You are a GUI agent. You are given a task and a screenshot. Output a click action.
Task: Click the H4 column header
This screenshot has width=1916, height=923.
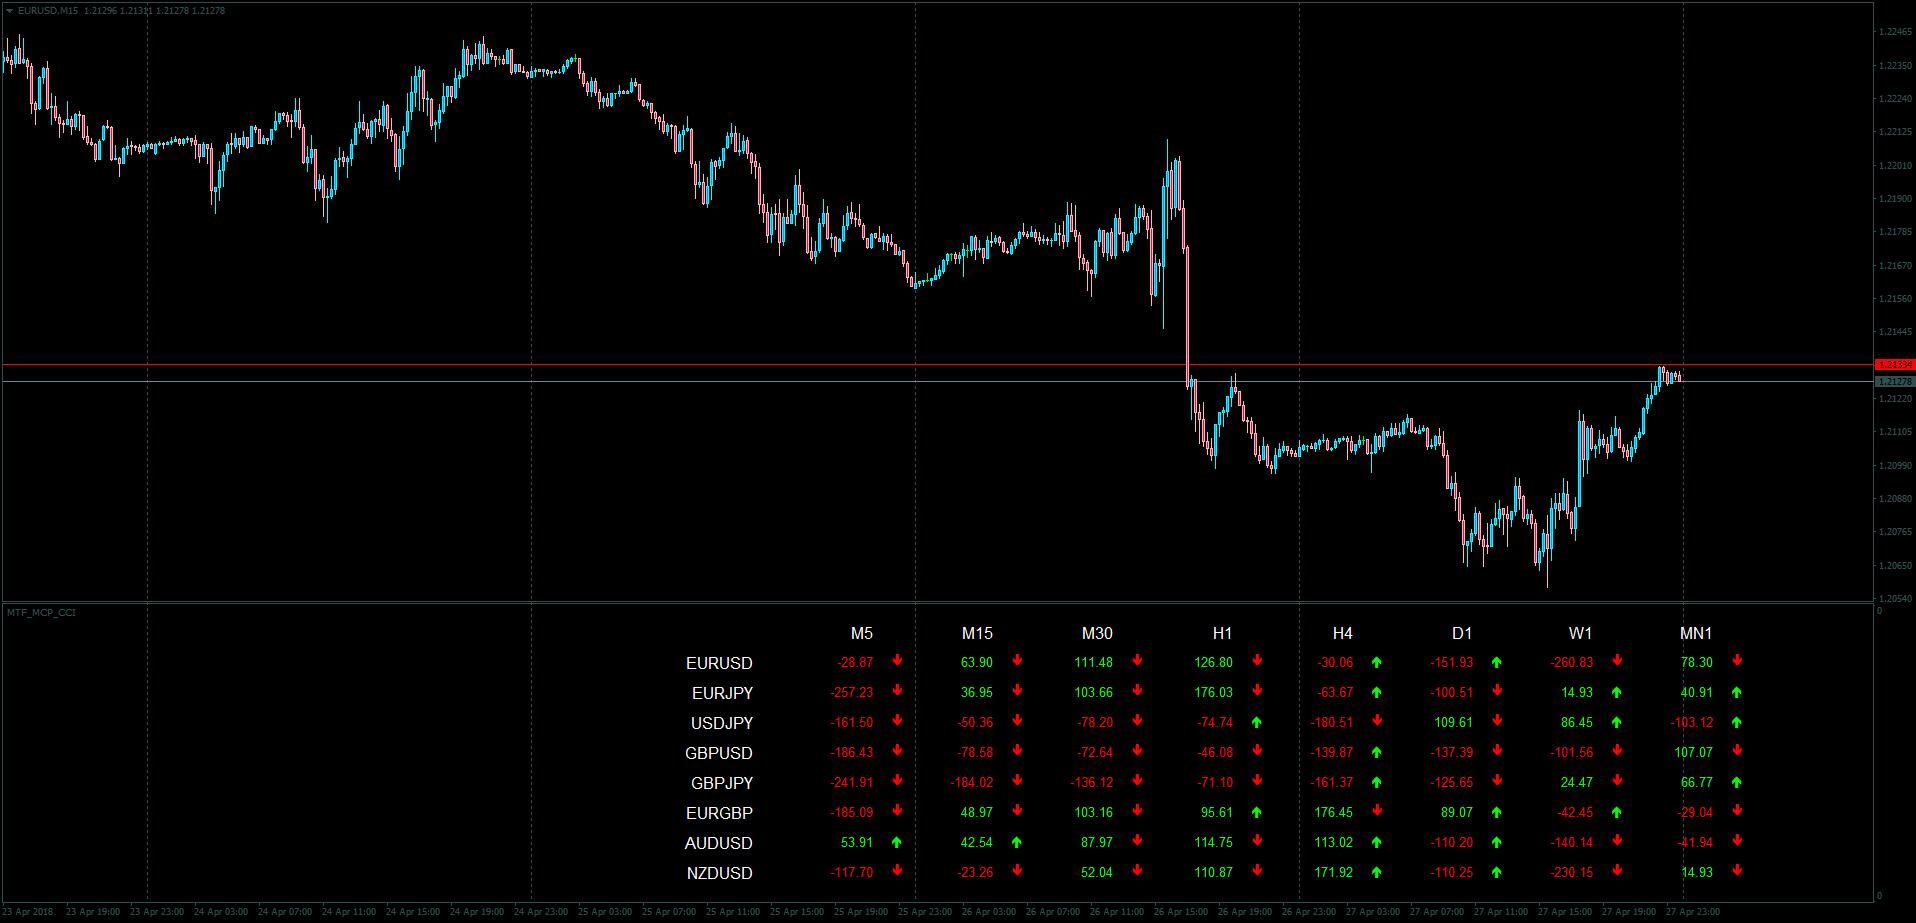click(x=1342, y=633)
